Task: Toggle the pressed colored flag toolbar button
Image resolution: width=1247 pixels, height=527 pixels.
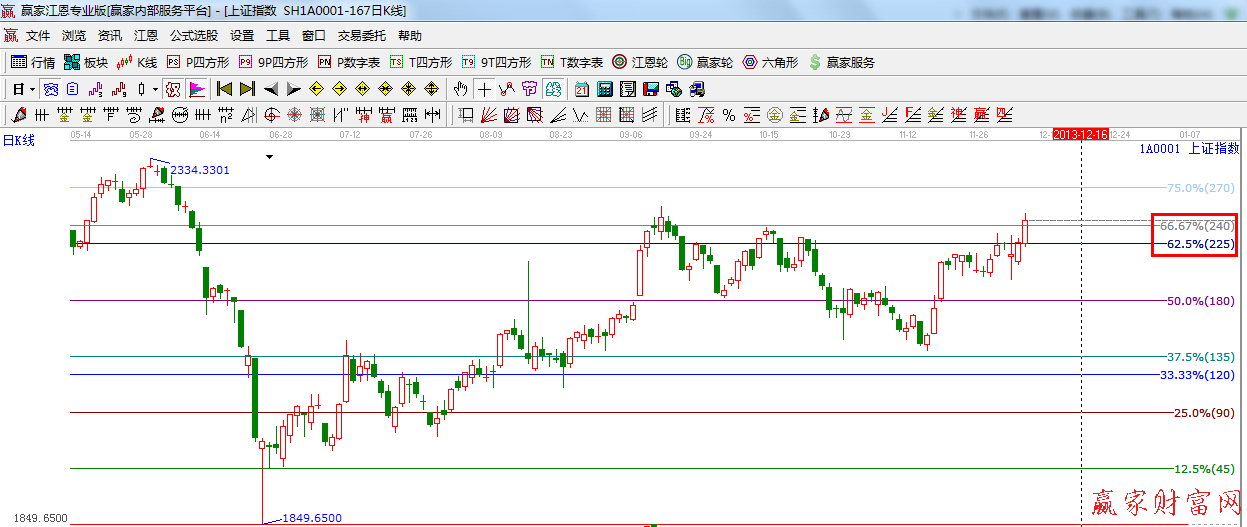Action: point(197,89)
